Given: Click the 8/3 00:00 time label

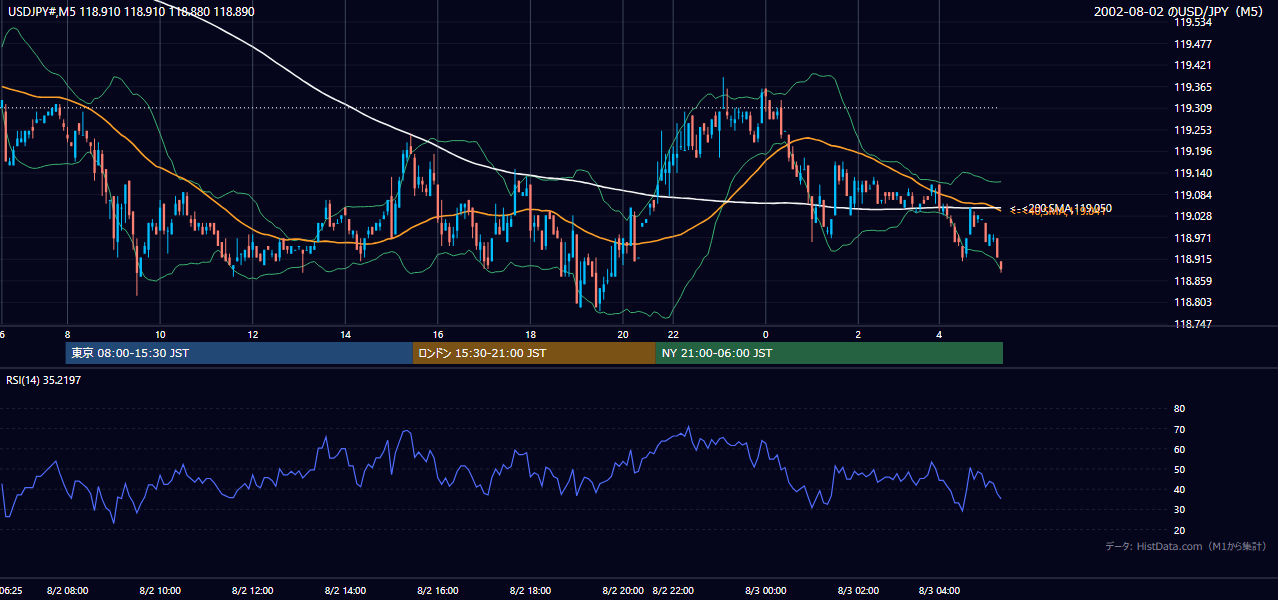Looking at the screenshot, I should click(x=766, y=591).
